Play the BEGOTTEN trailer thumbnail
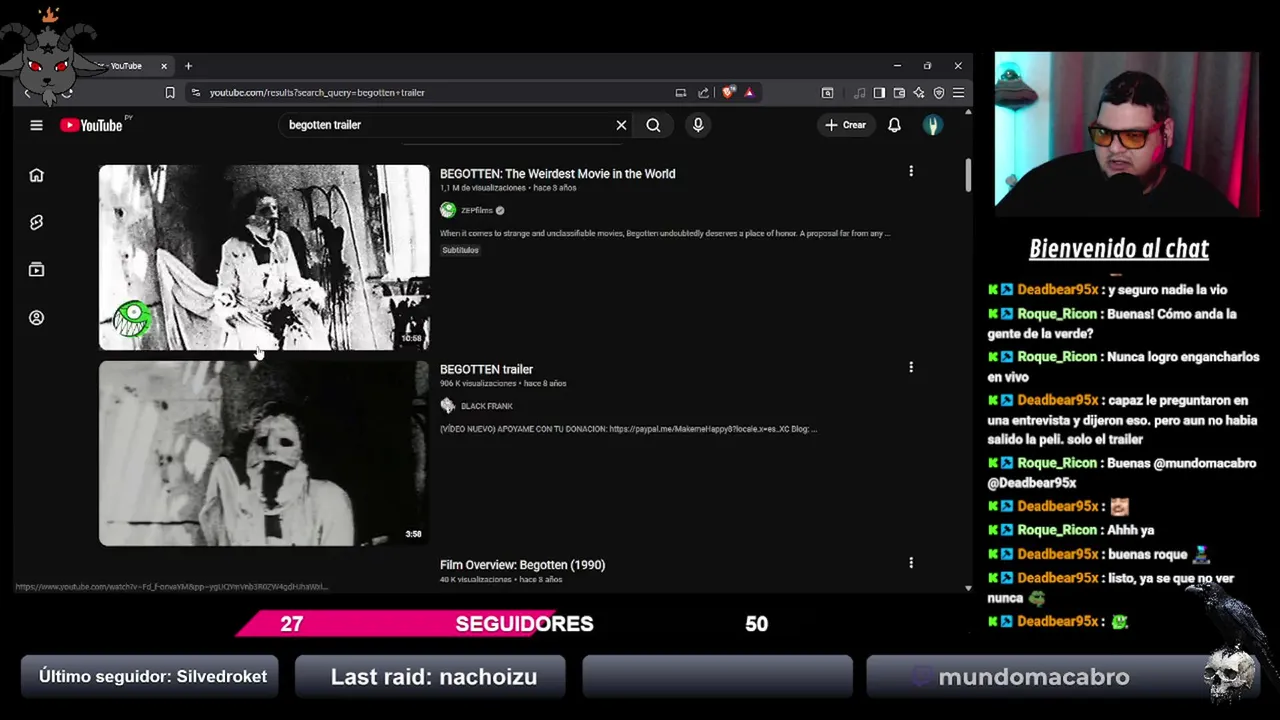Image resolution: width=1280 pixels, height=720 pixels. tap(264, 453)
